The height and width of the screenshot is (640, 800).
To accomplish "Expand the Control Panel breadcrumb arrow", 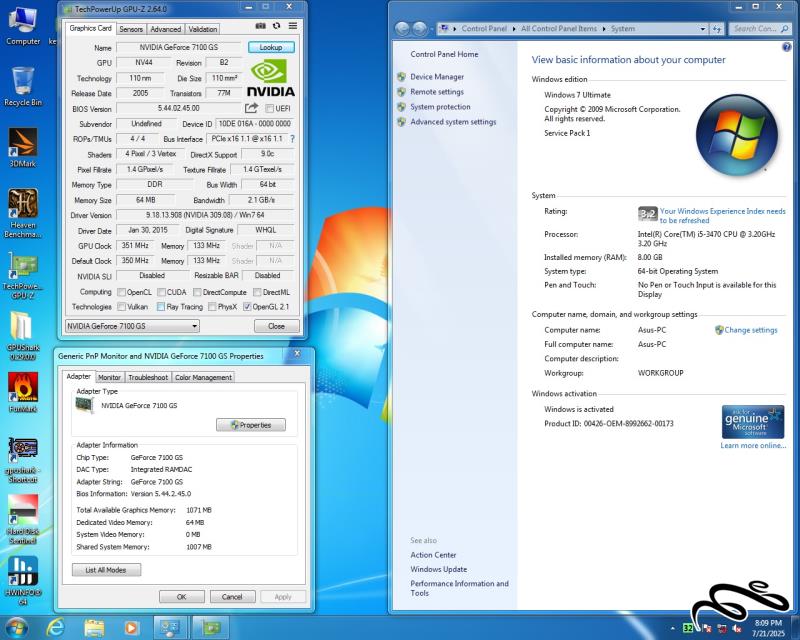I will point(514,29).
